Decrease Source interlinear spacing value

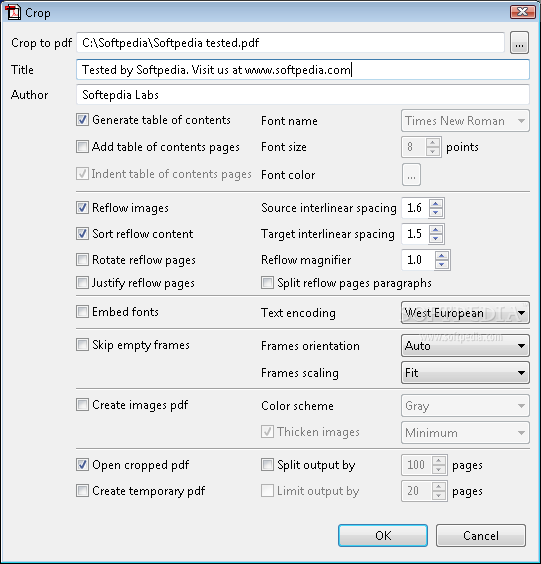436,213
